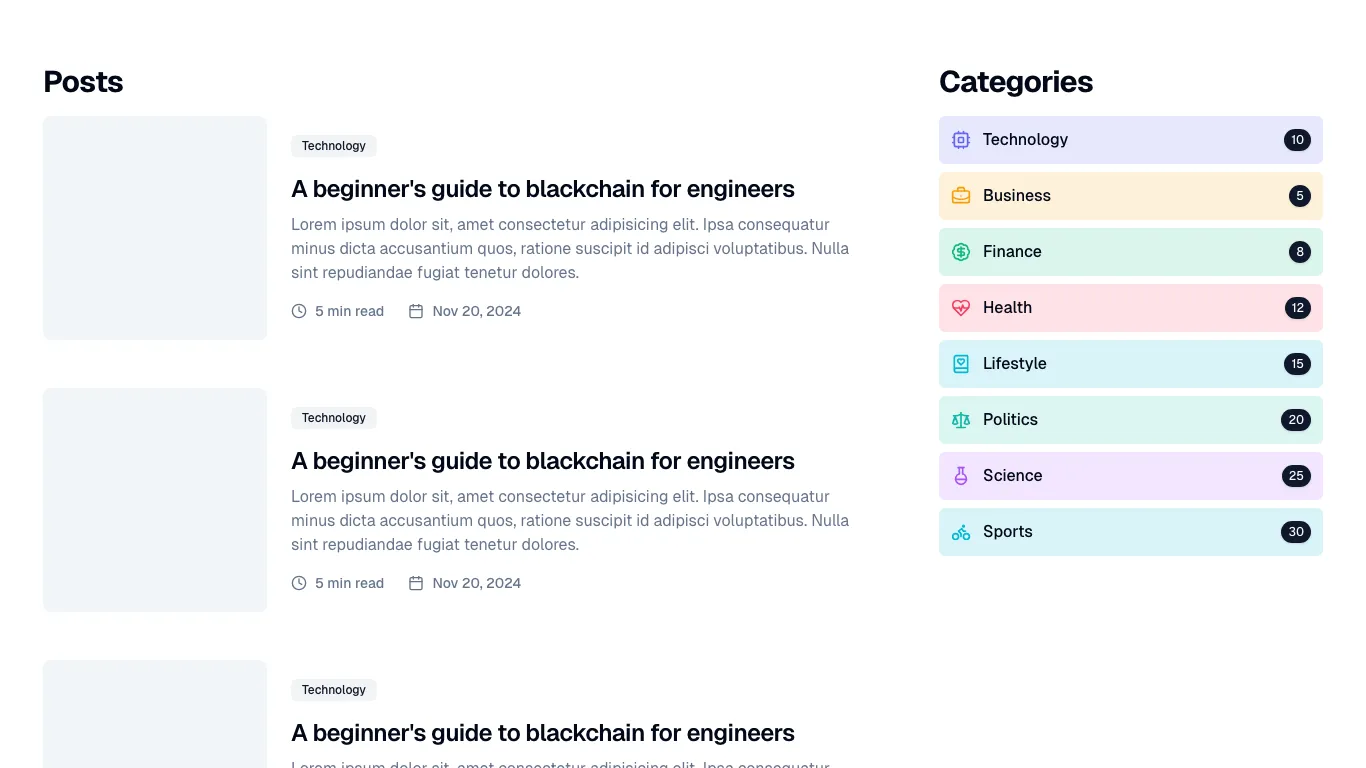Viewport: 1366px width, 768px height.
Task: Select the Politics category label
Action: point(1010,420)
